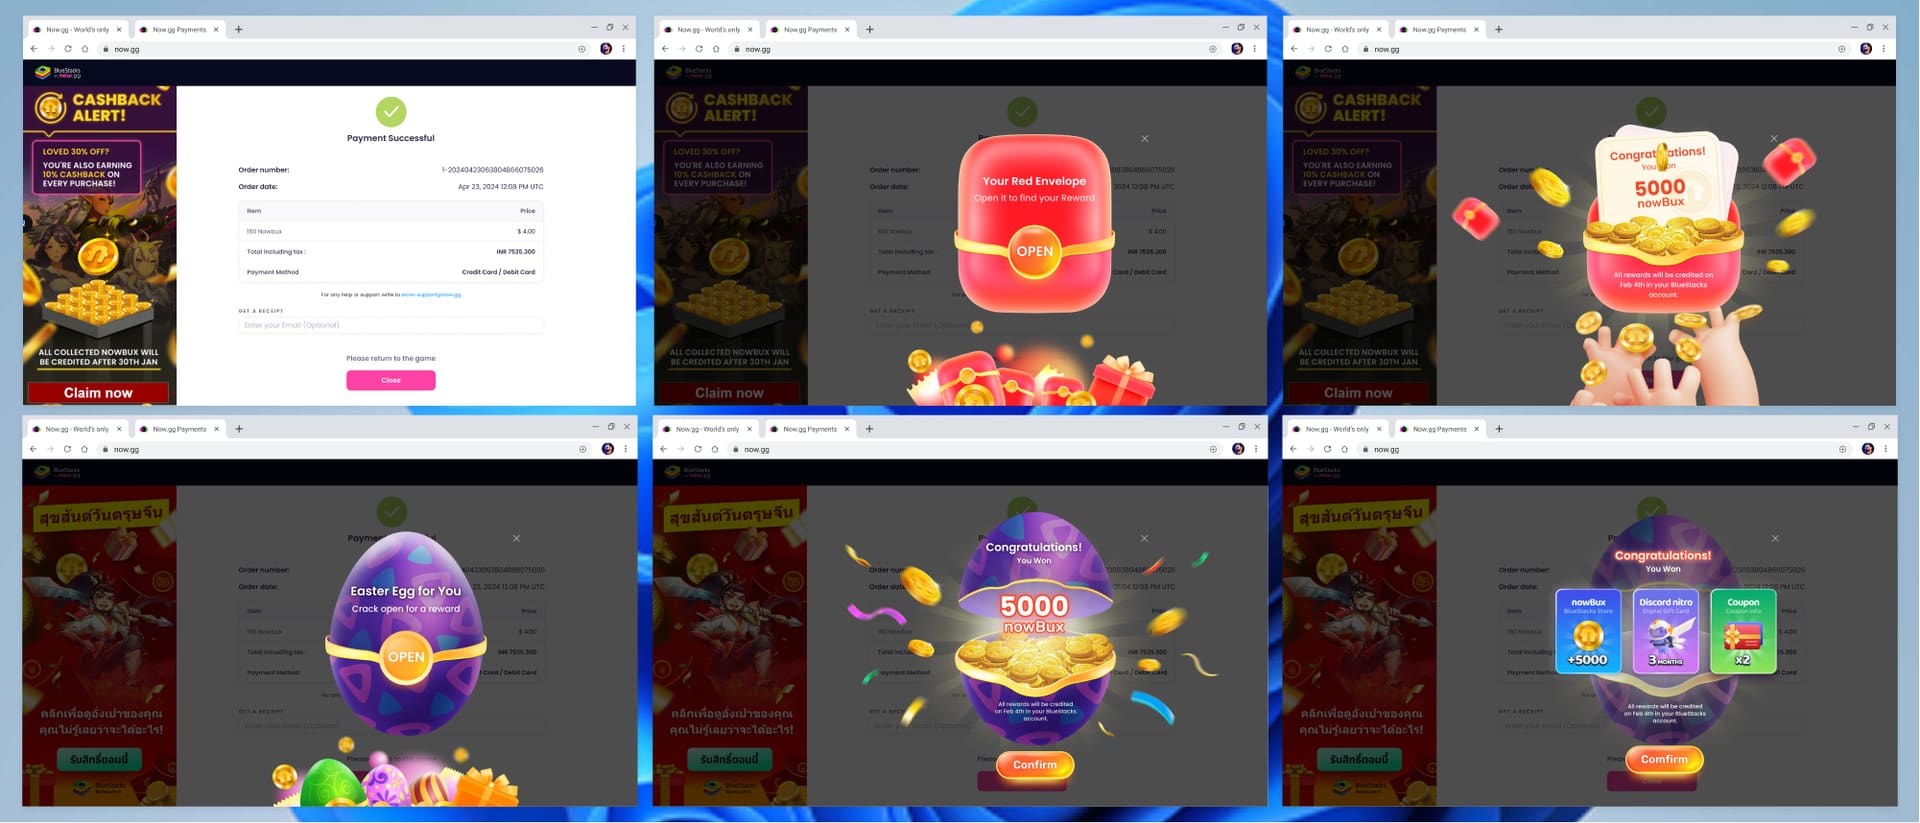The image size is (1920, 823).
Task: Click the zoom icon in the egg 5000 nowBux window's address bar
Action: coord(1213,449)
